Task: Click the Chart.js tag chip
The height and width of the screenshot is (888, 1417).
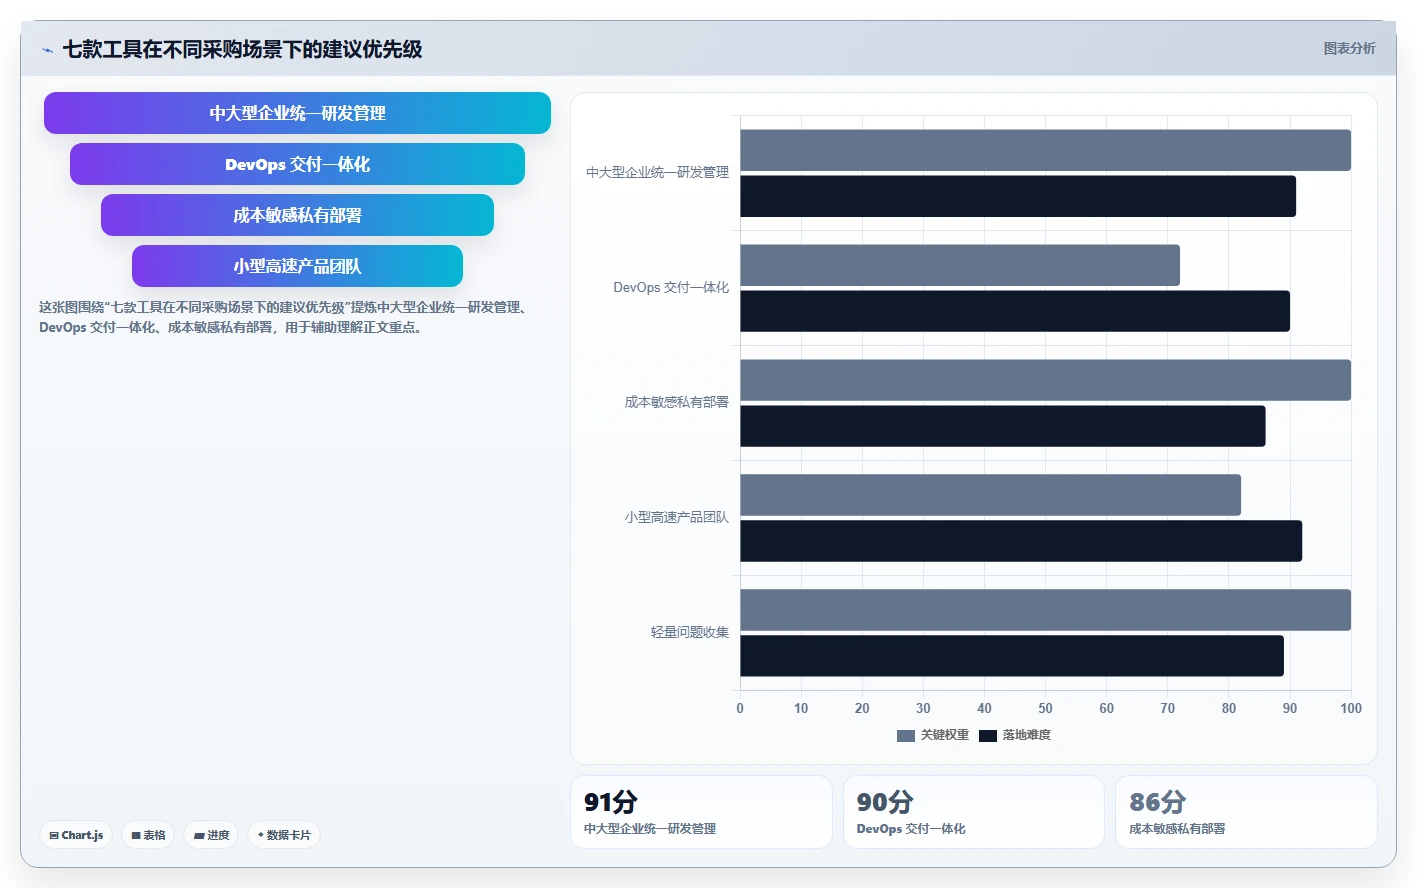Action: [x=76, y=835]
